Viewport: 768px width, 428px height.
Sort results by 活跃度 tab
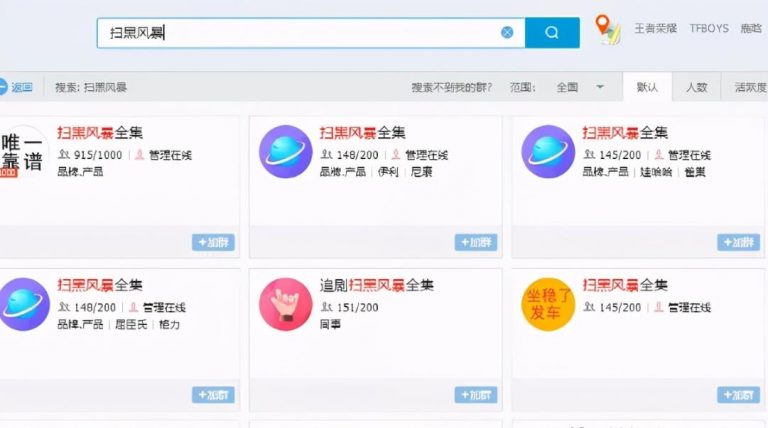pos(750,87)
